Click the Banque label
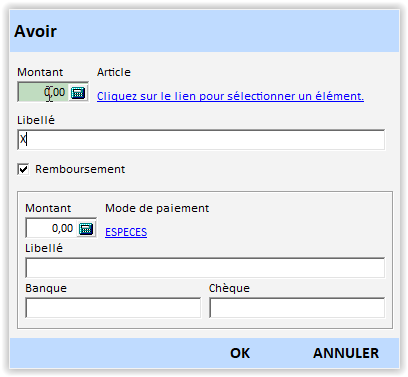The image size is (408, 377). coord(46,288)
